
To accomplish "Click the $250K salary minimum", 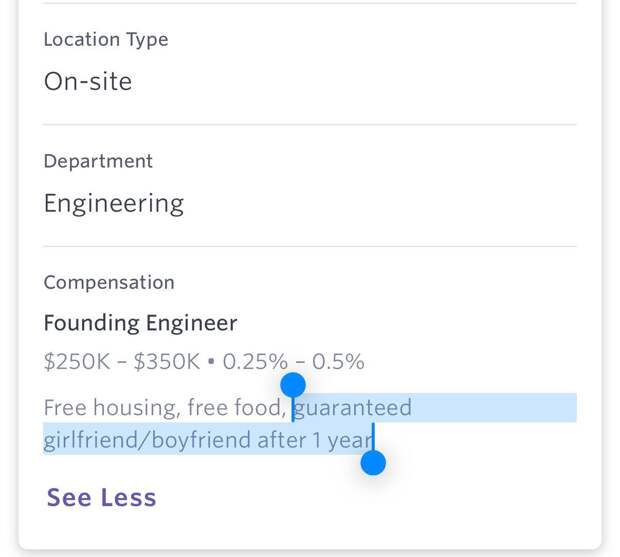I will pos(76,361).
